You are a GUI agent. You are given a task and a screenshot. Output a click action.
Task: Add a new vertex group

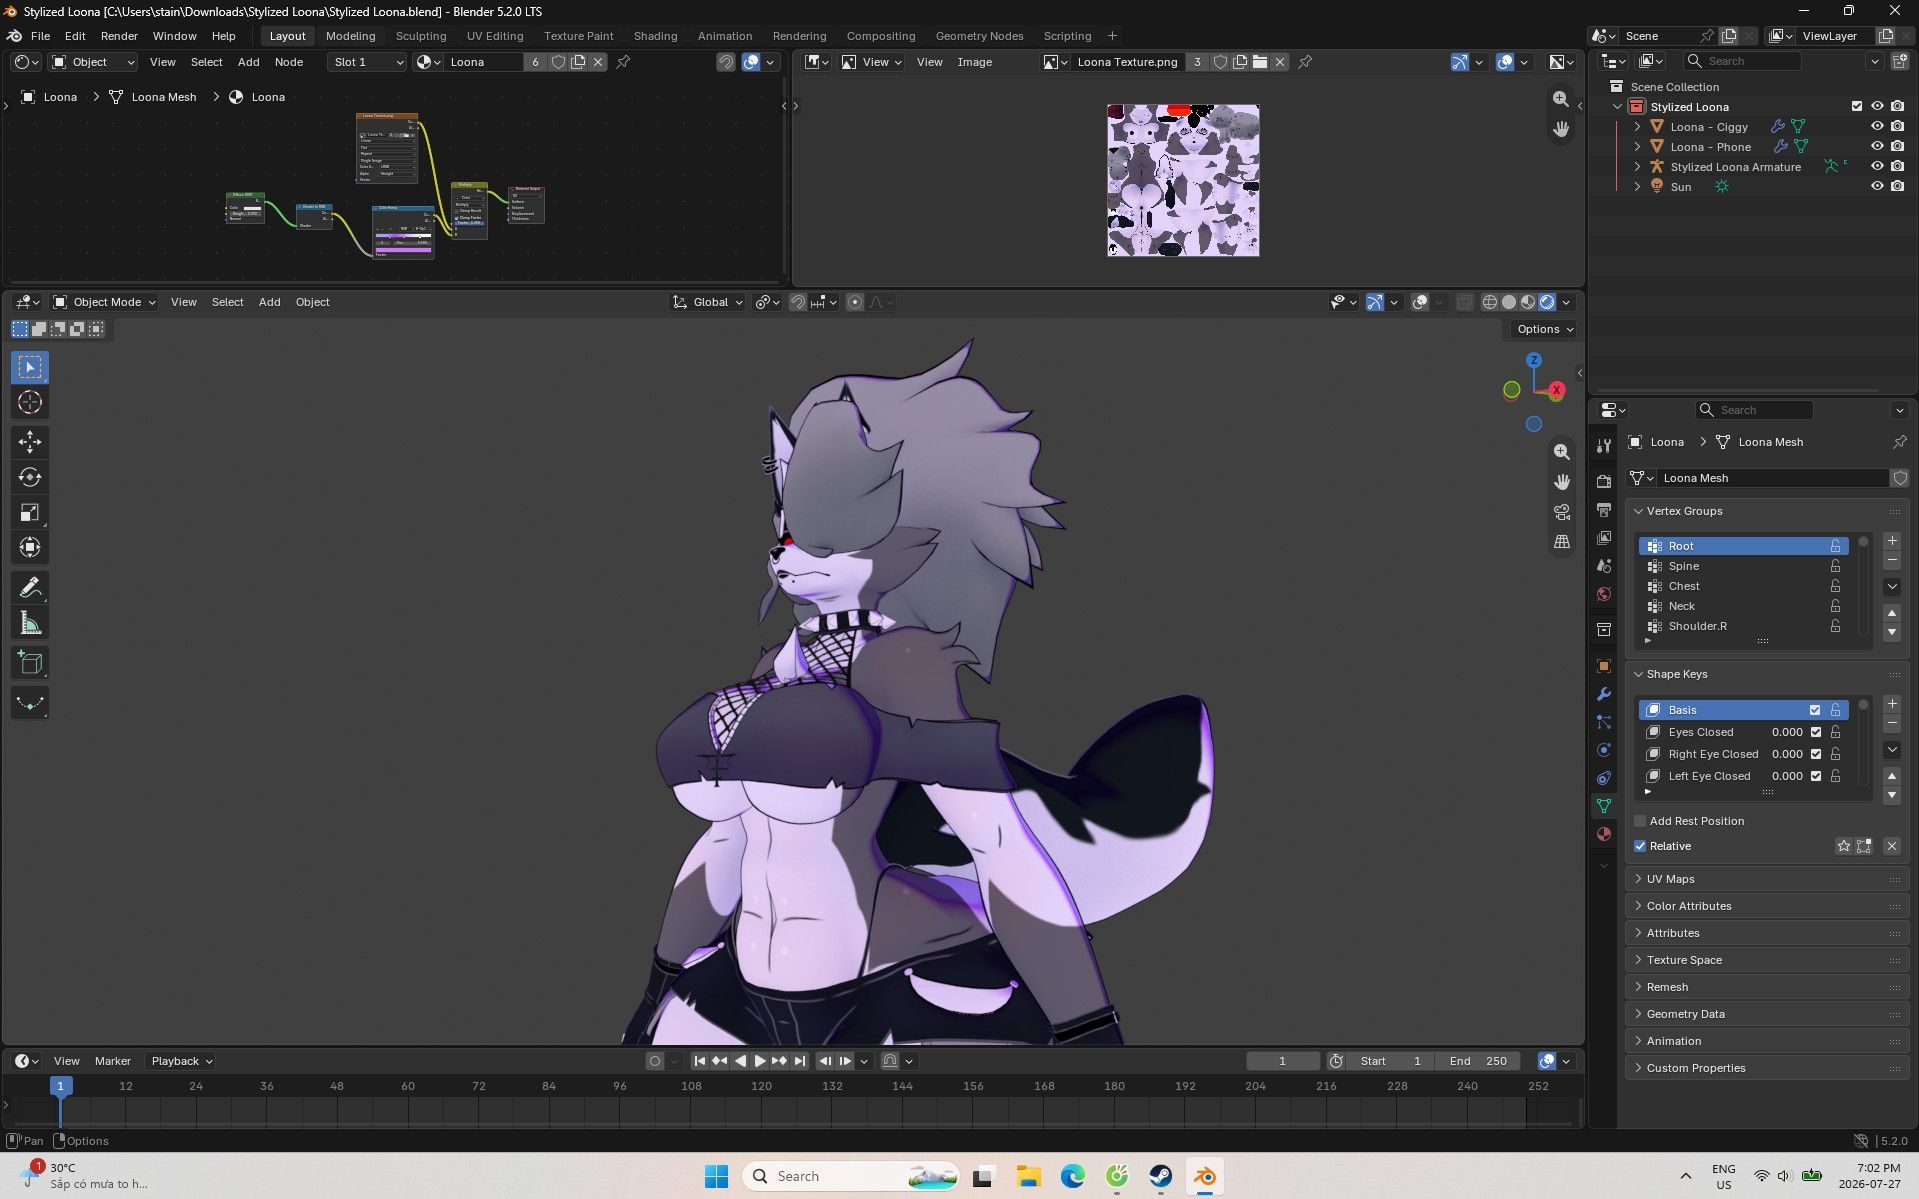click(x=1891, y=541)
